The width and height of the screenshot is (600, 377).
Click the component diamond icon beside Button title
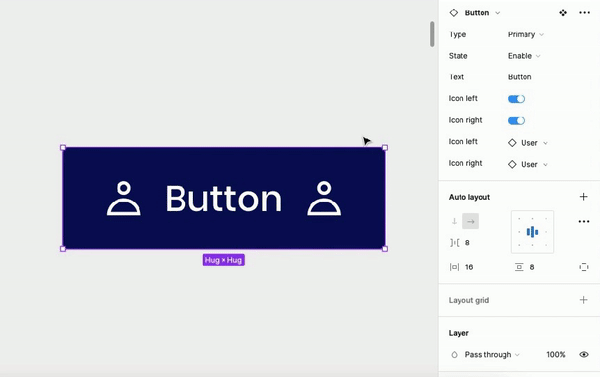(x=453, y=13)
